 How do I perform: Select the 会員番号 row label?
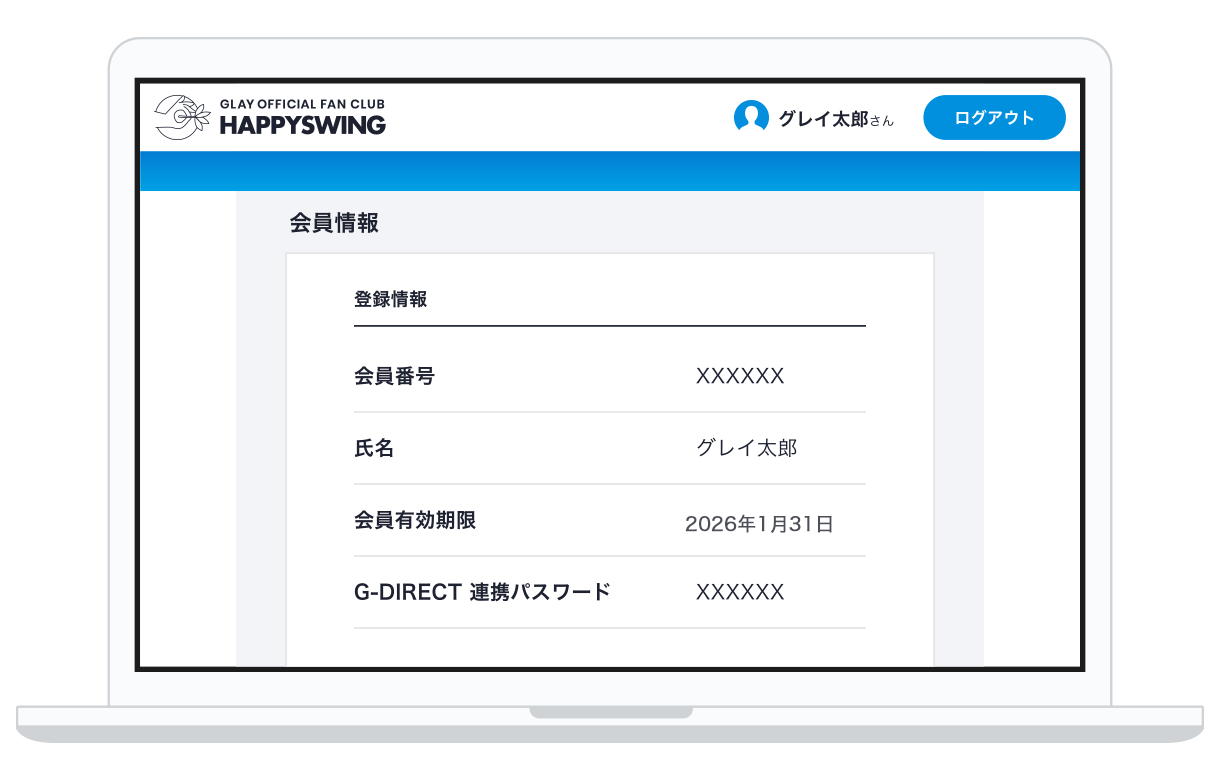394,376
